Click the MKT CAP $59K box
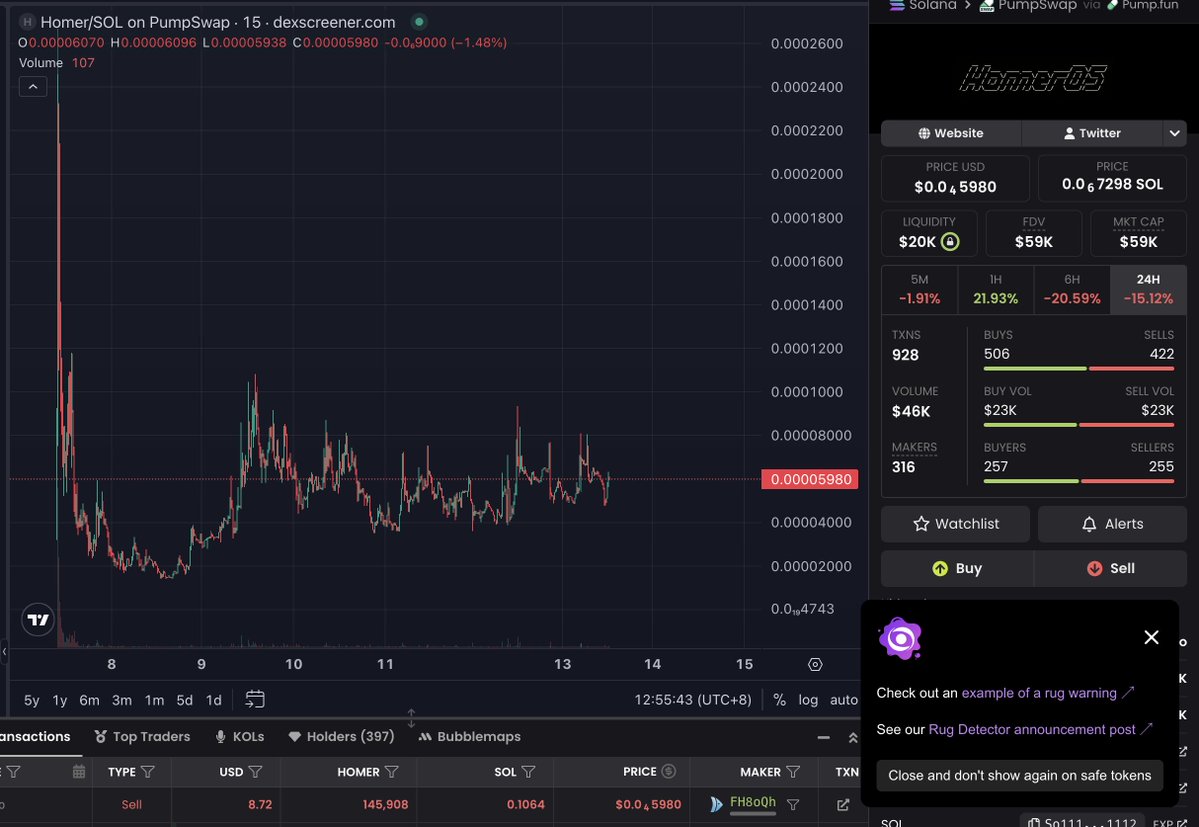 click(x=1138, y=233)
